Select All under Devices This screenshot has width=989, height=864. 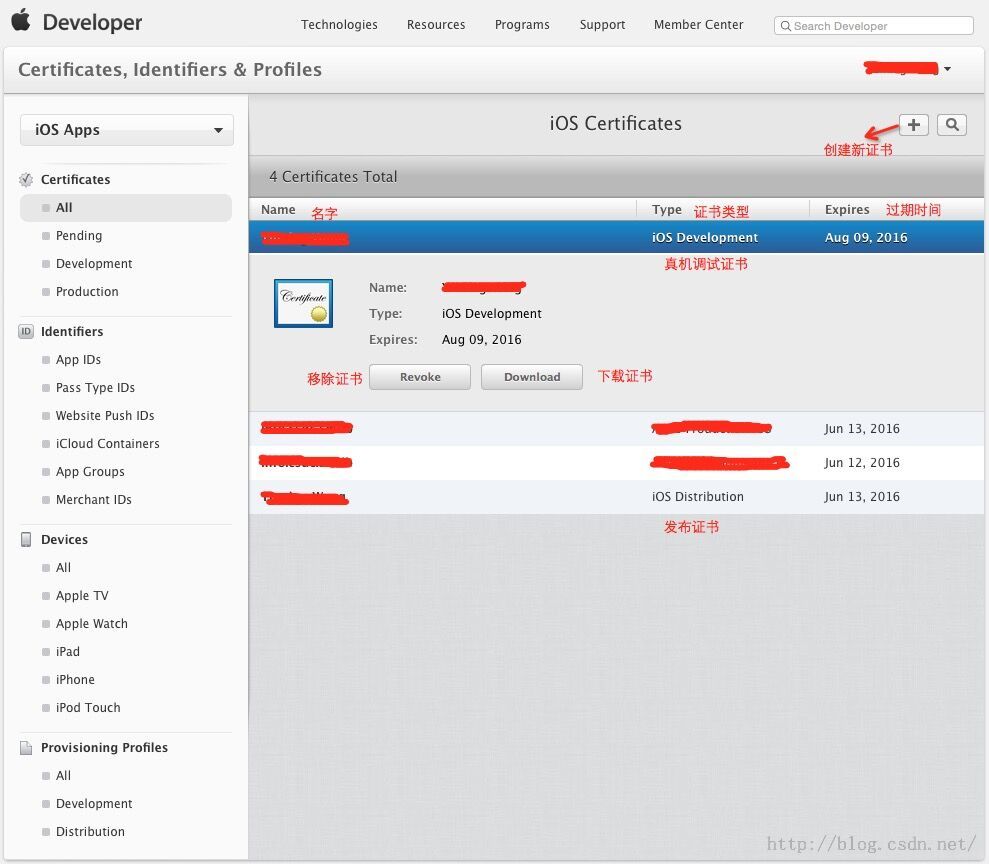pyautogui.click(x=63, y=568)
